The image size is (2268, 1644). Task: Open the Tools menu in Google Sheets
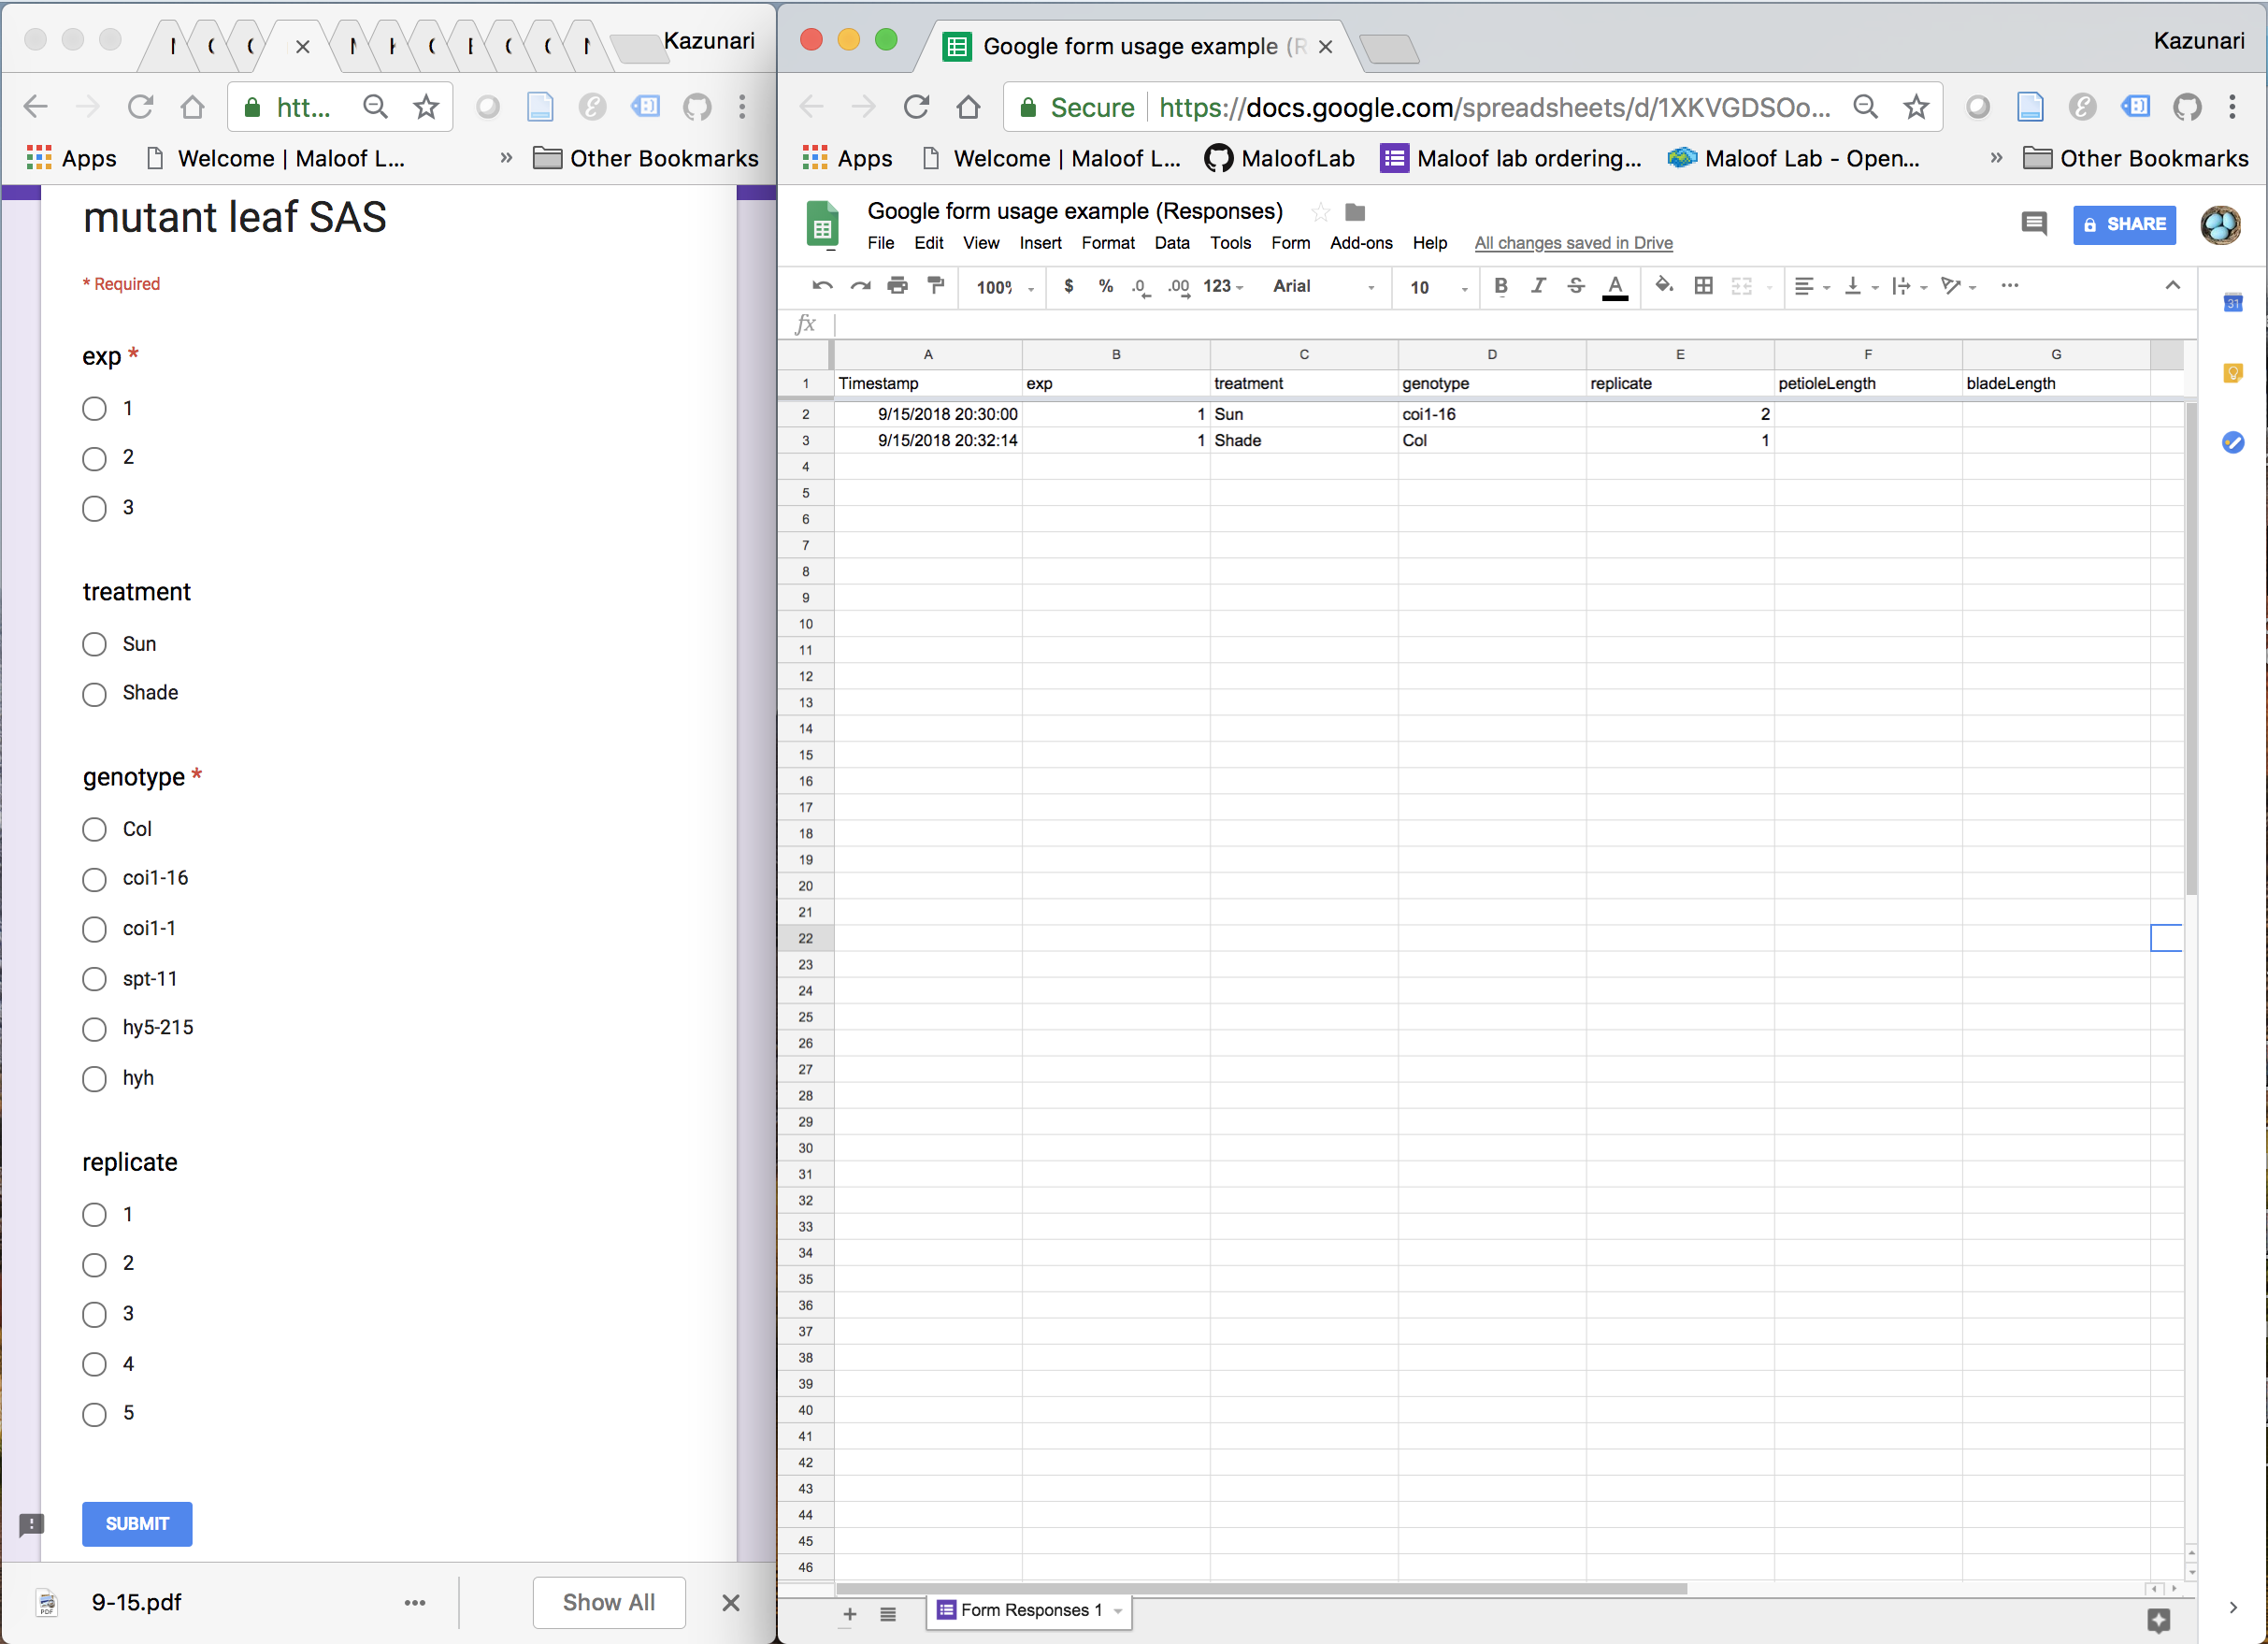coord(1229,243)
